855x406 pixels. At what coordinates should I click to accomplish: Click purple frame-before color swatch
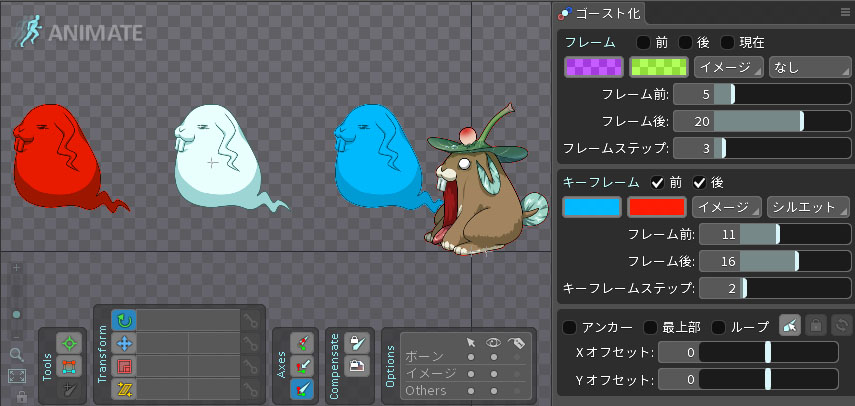click(594, 67)
